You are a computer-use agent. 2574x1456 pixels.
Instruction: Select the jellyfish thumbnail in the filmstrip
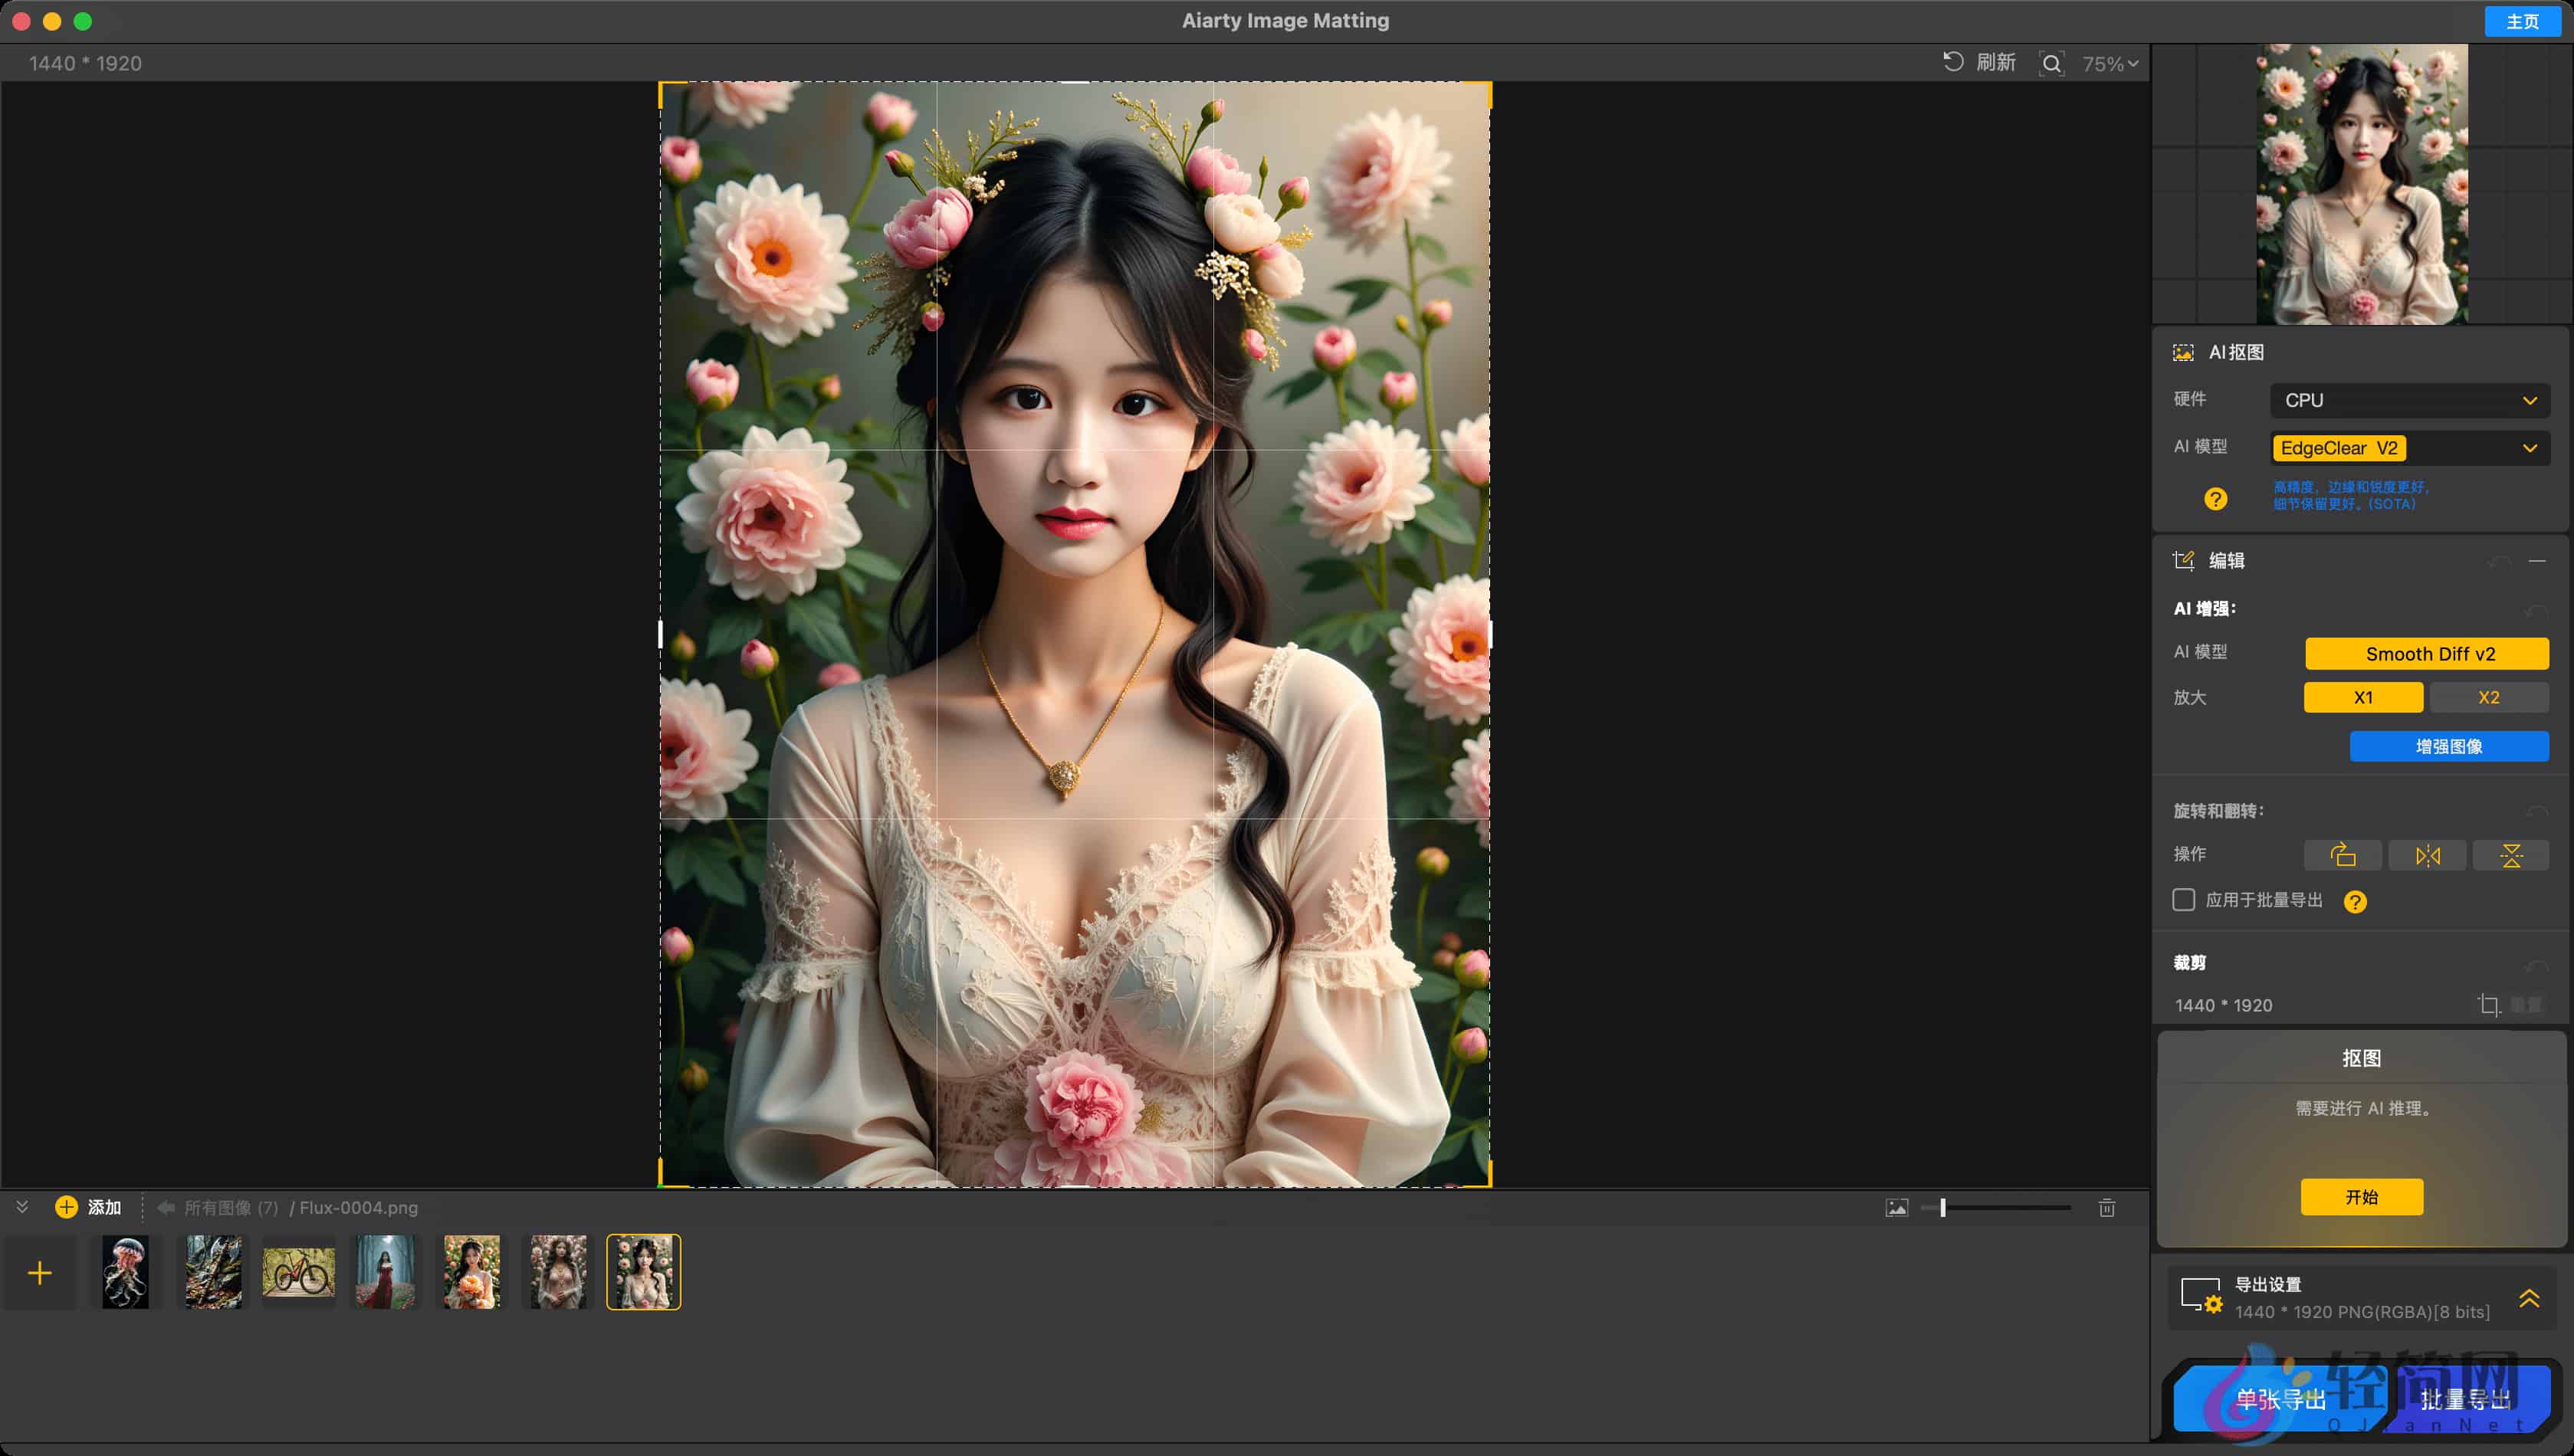pos(125,1271)
